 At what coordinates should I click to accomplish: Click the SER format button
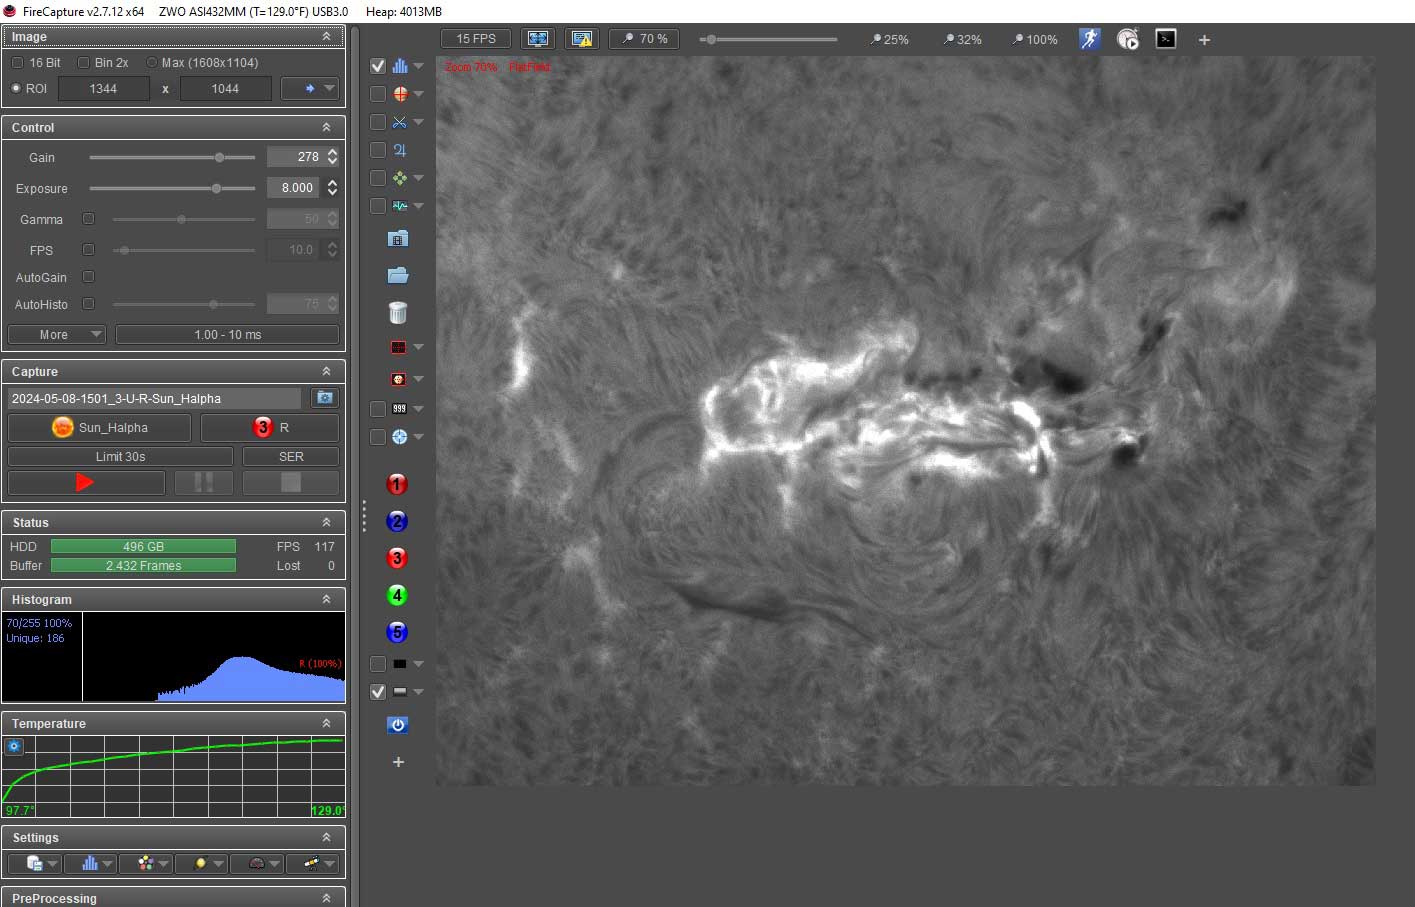pos(291,456)
